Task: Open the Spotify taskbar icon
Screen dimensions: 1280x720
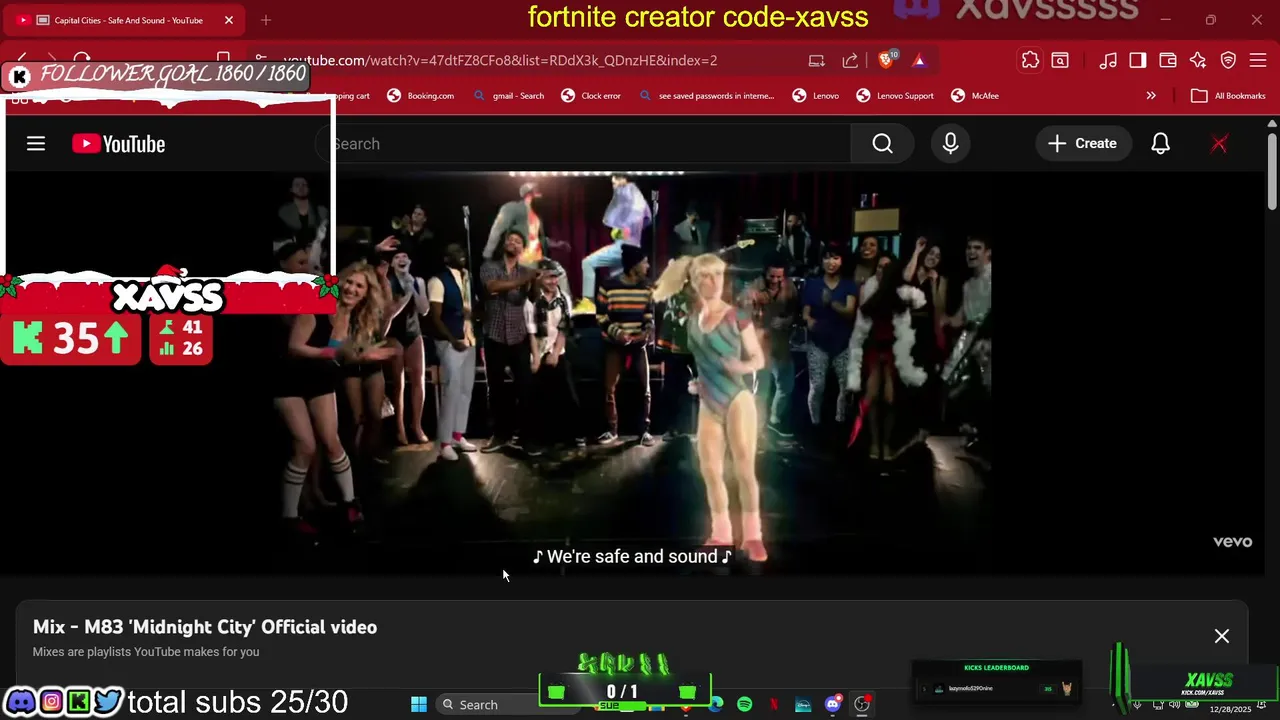Action: [x=744, y=705]
